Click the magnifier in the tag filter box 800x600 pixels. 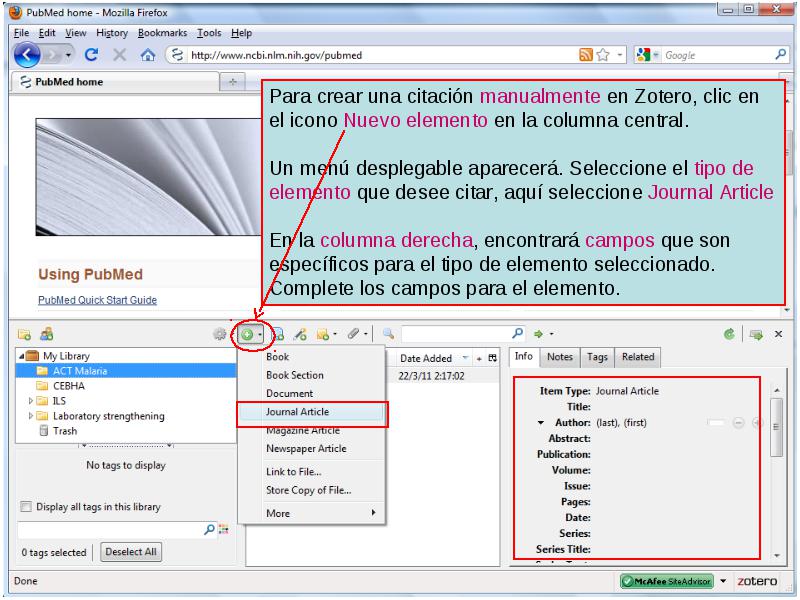(x=209, y=529)
